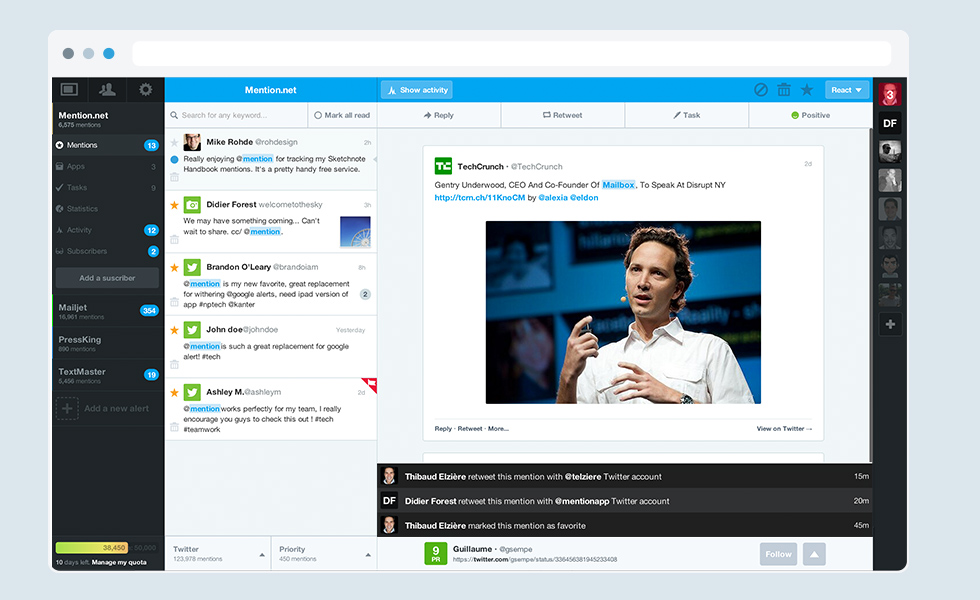The height and width of the screenshot is (600, 980).
Task: Click the TechCrunch logo icon
Action: 443,166
